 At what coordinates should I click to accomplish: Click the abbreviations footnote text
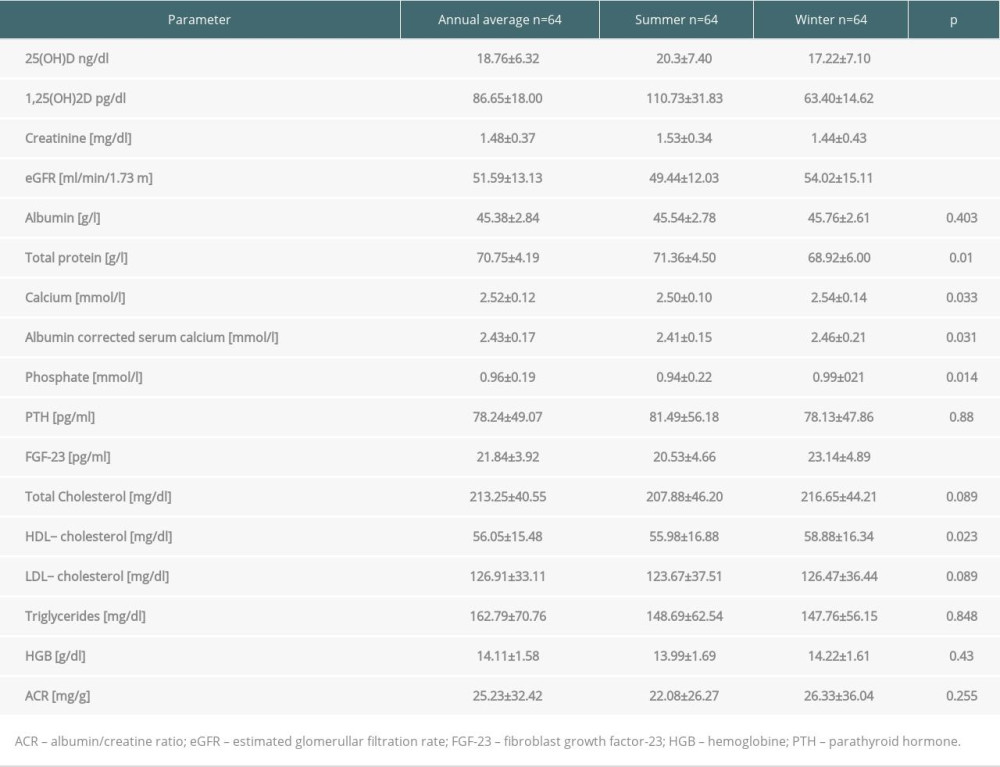pyautogui.click(x=487, y=742)
